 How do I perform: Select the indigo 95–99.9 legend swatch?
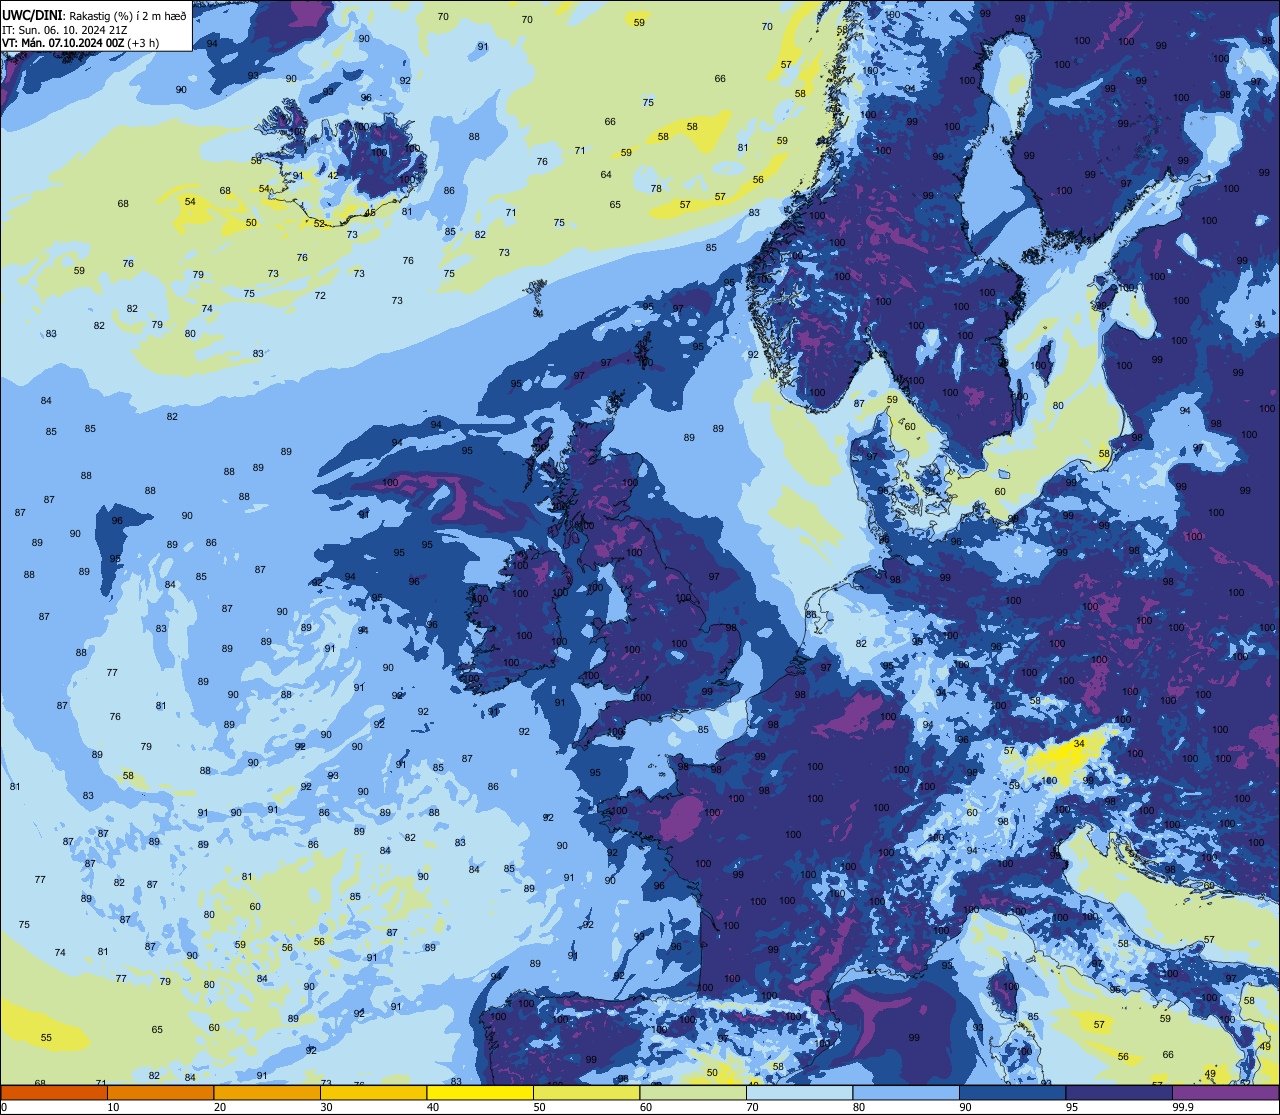click(x=1119, y=1092)
